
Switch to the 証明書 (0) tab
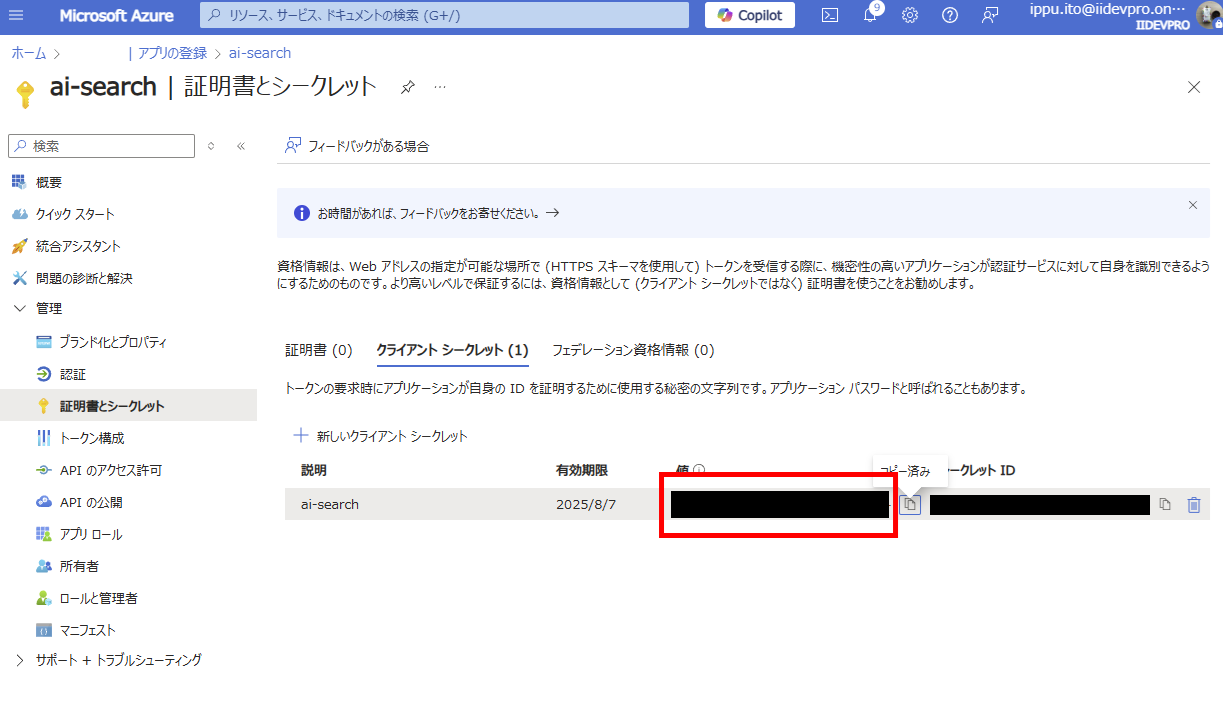(x=319, y=350)
